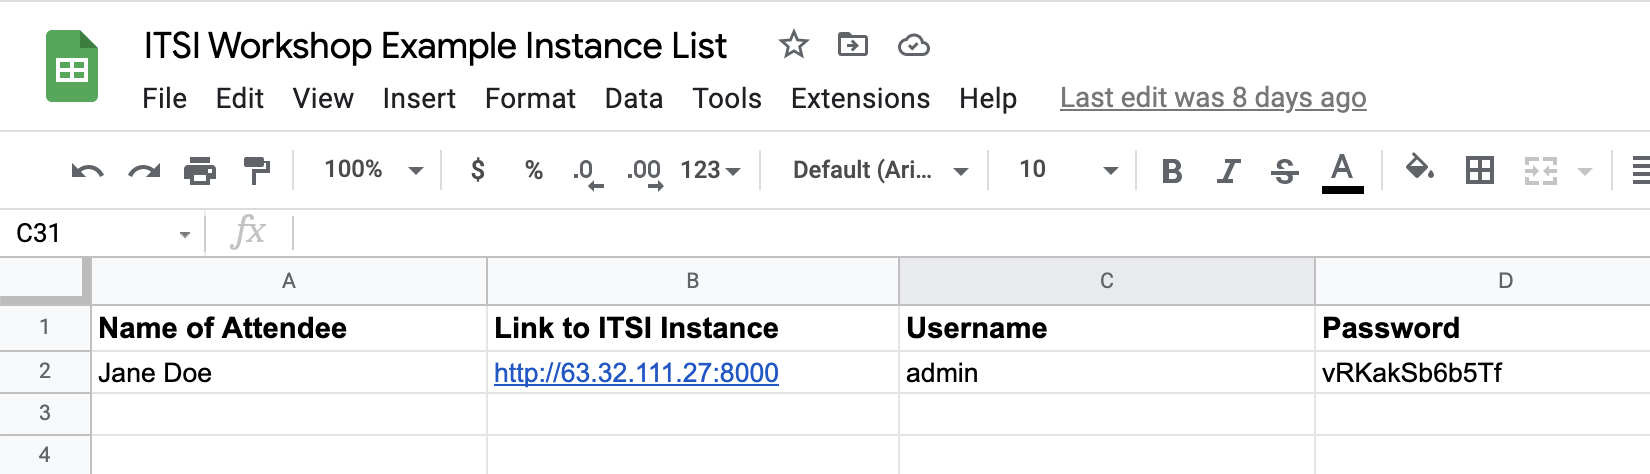The image size is (1650, 474).
Task: Expand the merge cells options arrow
Action: point(1584,172)
